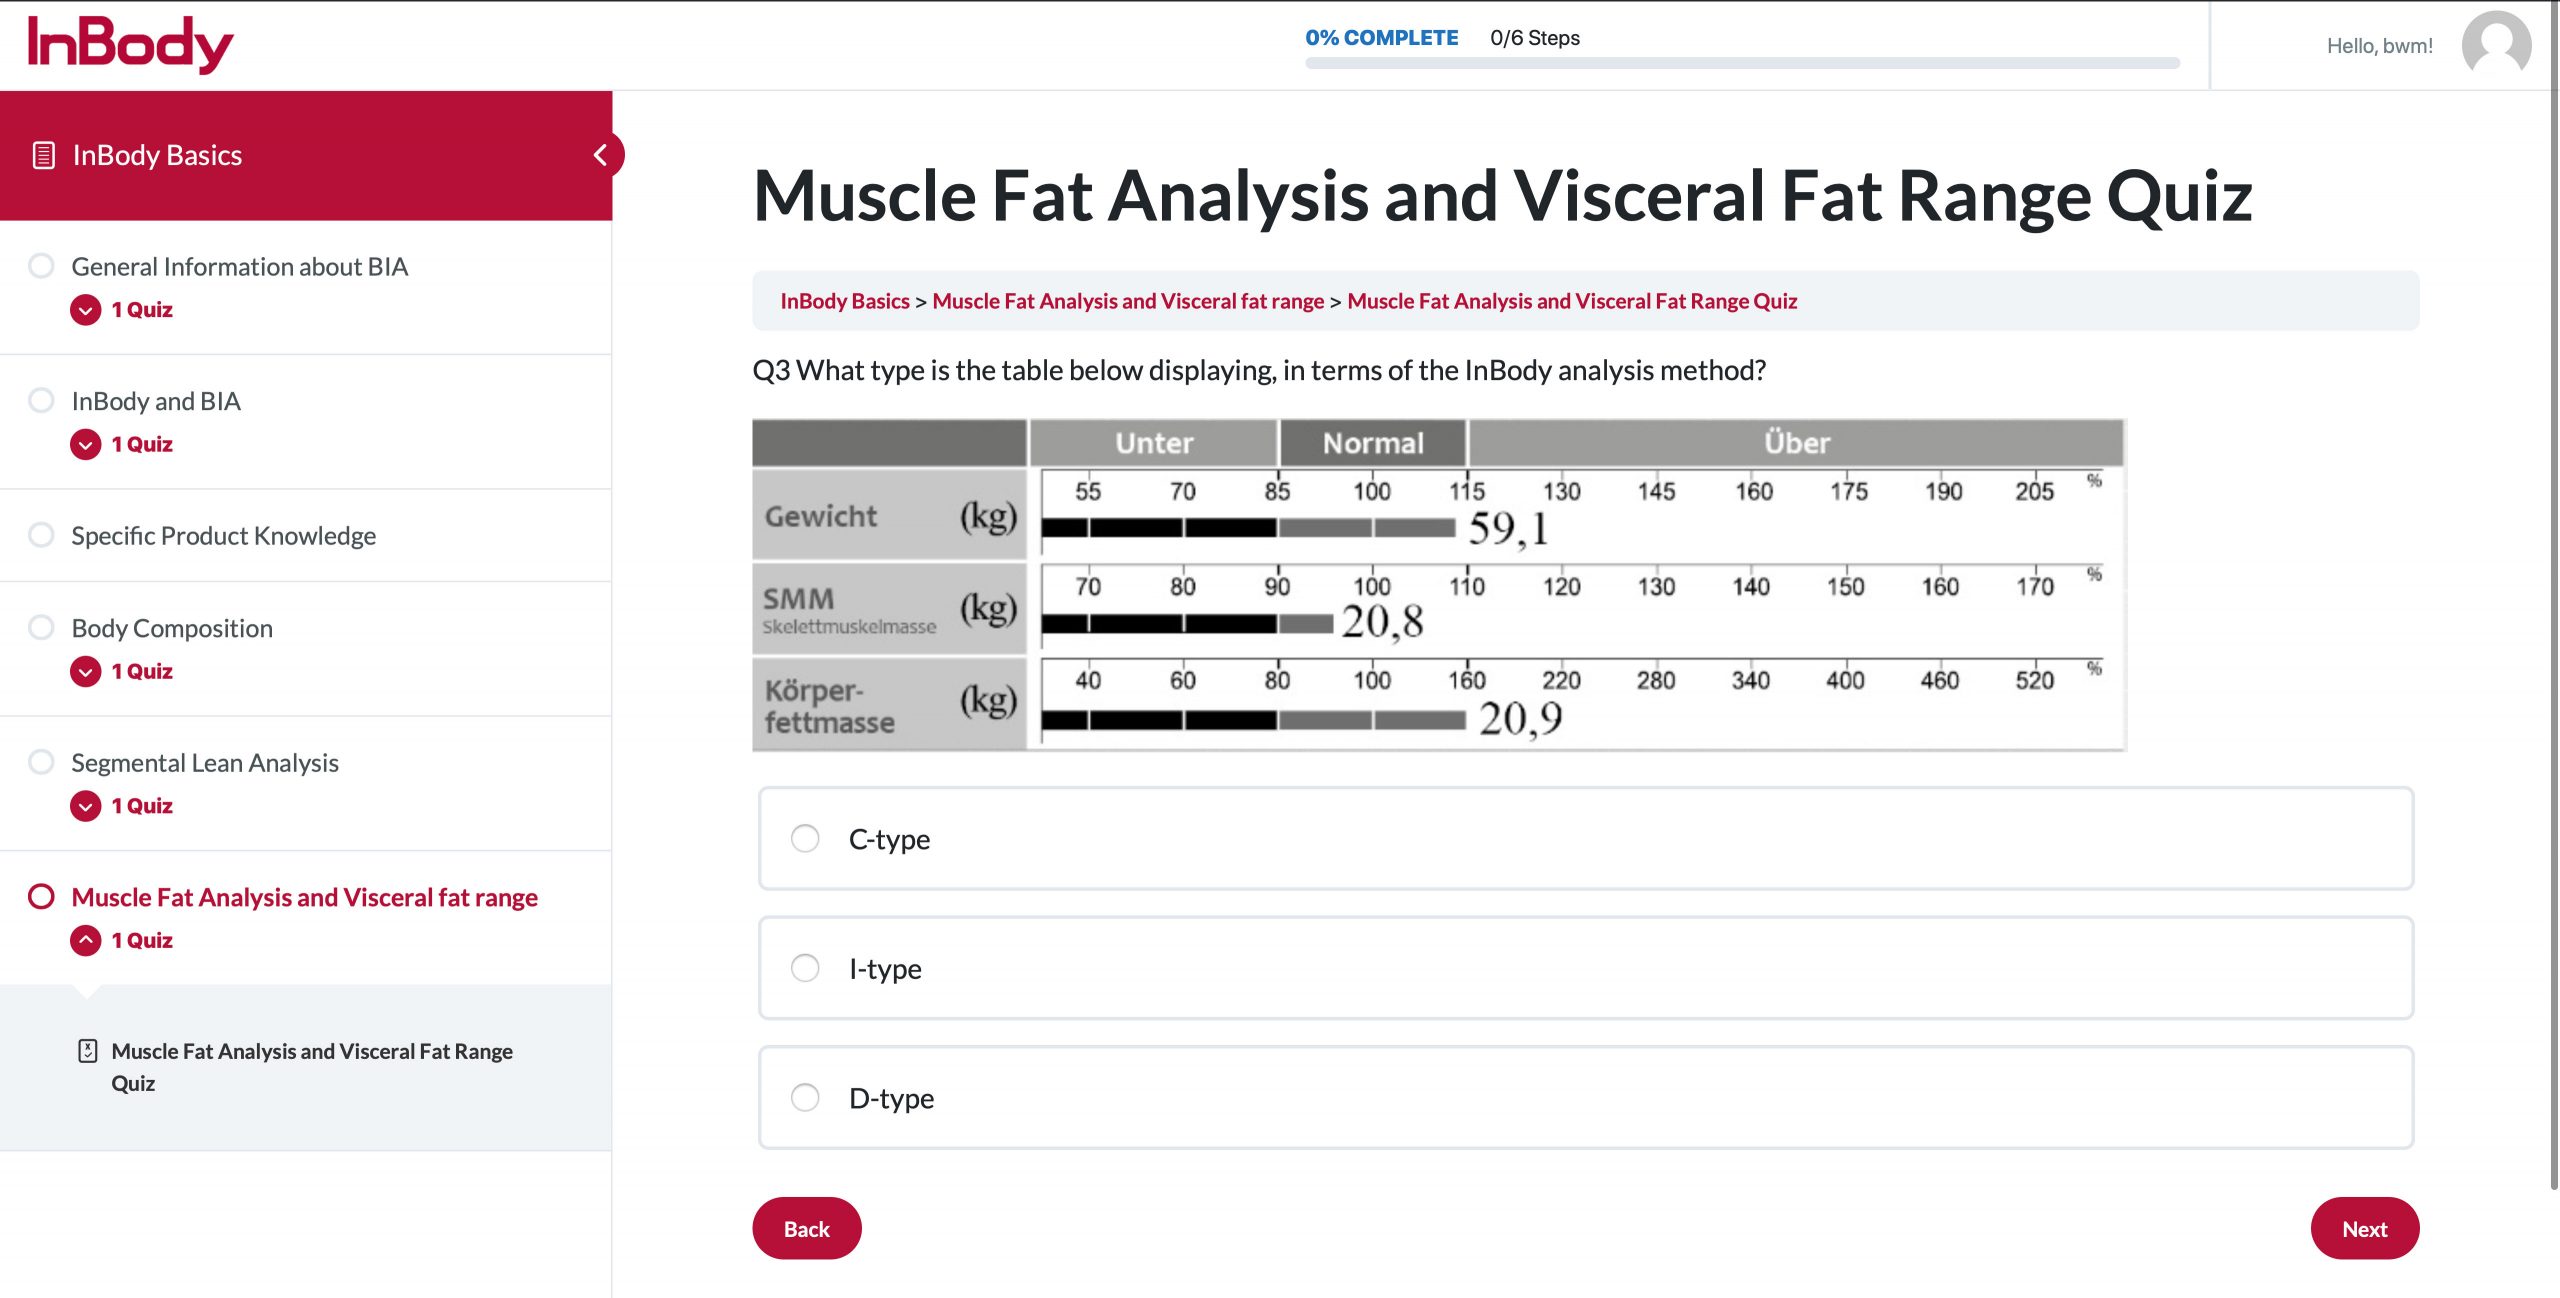Click the InBody Basics breadcrumb link
2560x1298 pixels.
click(x=844, y=301)
